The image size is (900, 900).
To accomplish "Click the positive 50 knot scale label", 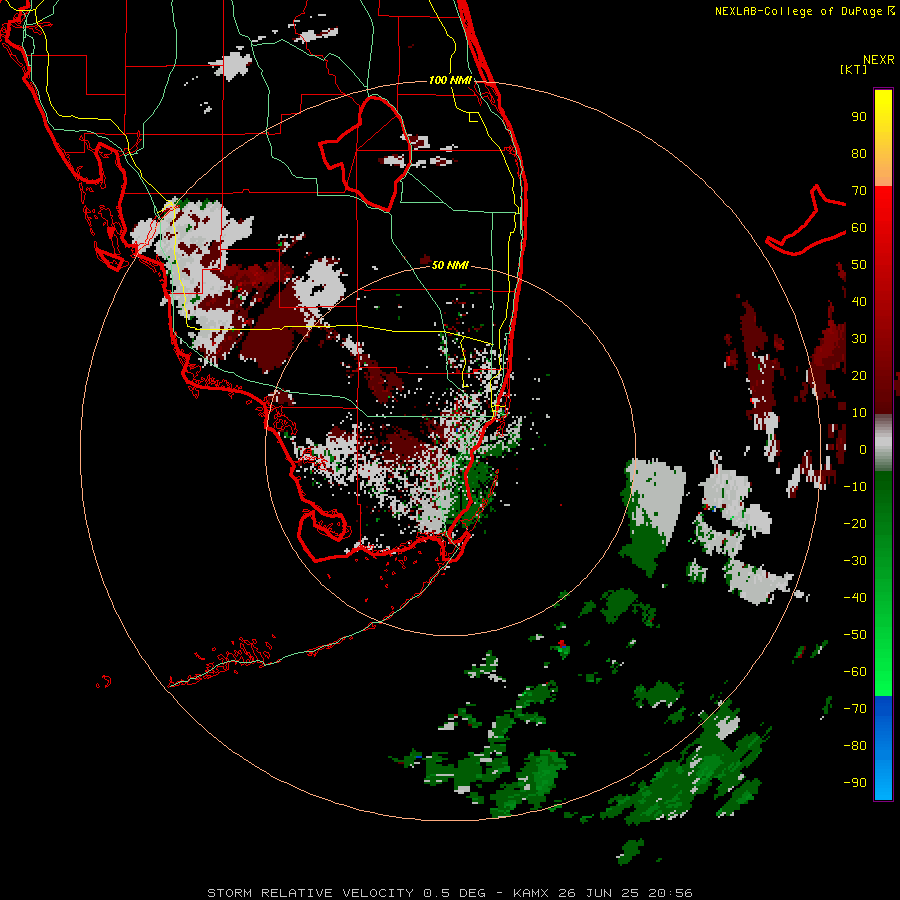I will [x=859, y=265].
